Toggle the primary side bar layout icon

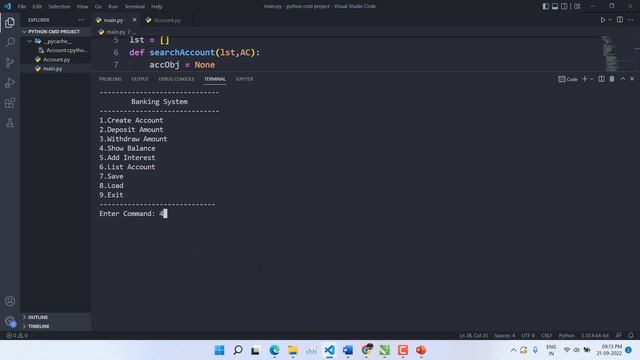pyautogui.click(x=546, y=6)
